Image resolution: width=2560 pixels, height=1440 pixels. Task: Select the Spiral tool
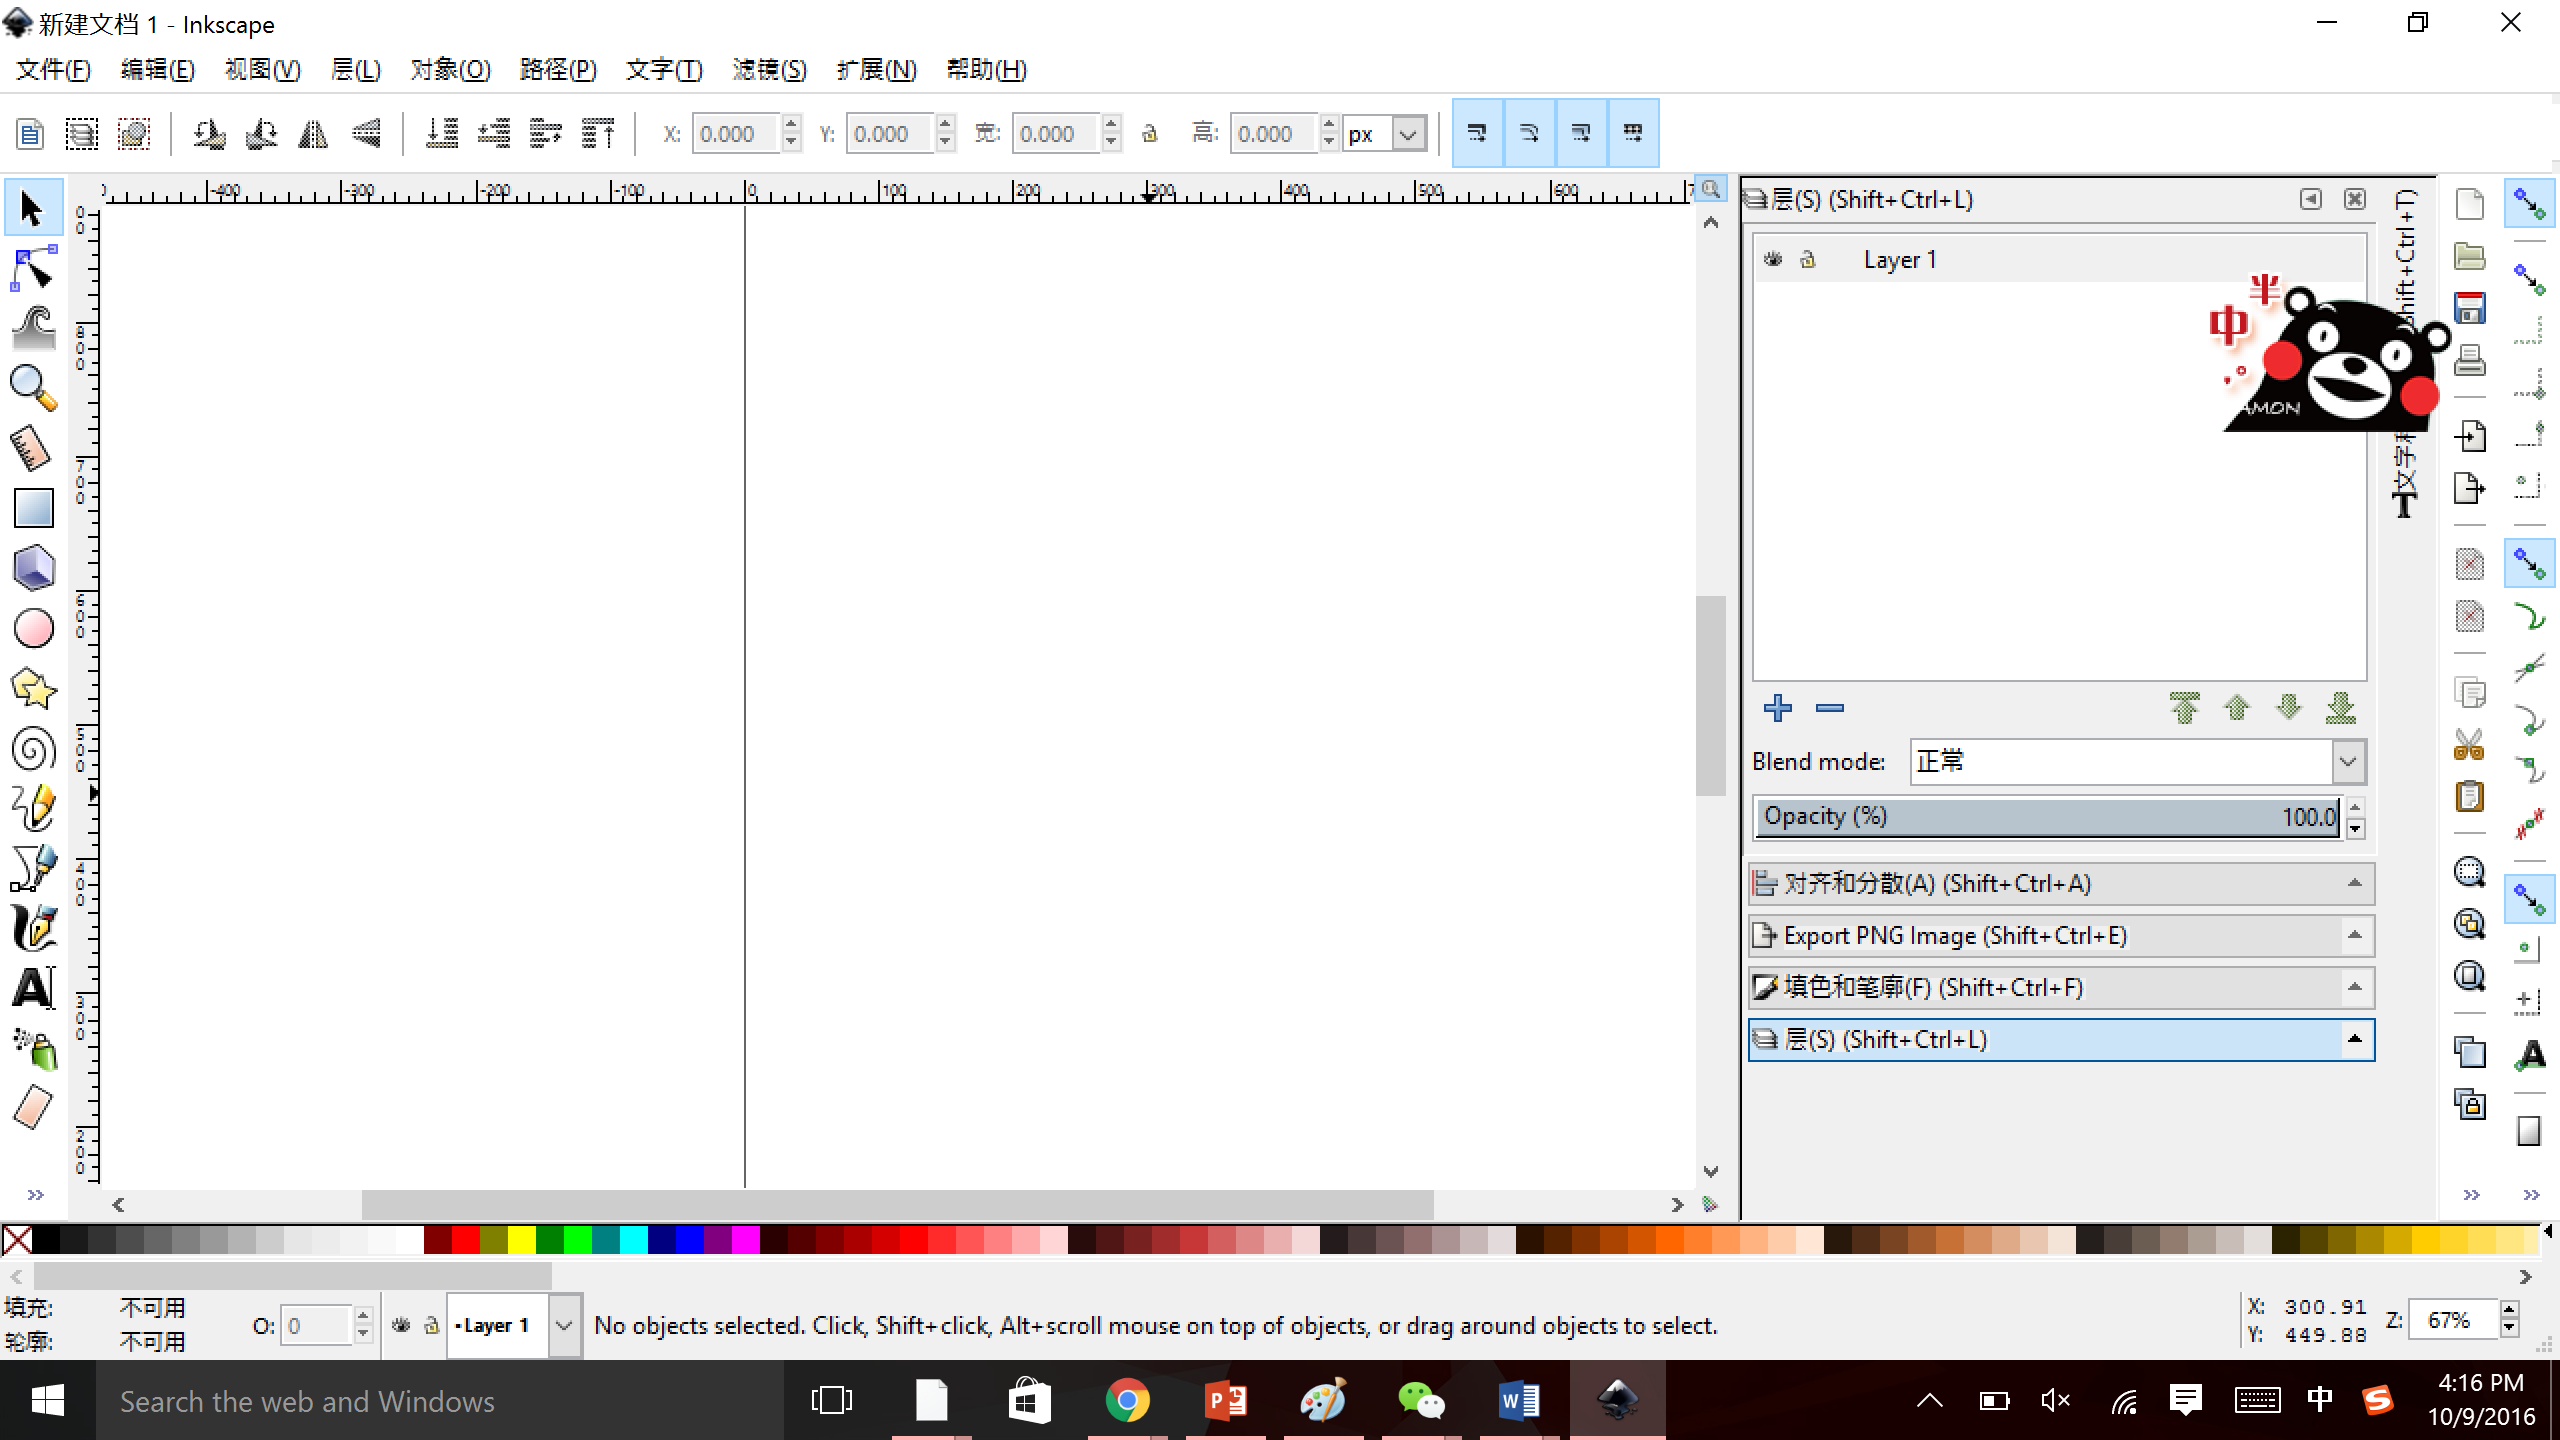(33, 748)
